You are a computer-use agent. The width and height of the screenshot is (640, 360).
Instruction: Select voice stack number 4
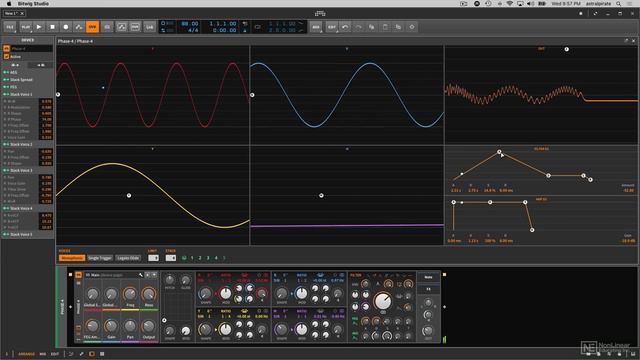(216, 258)
